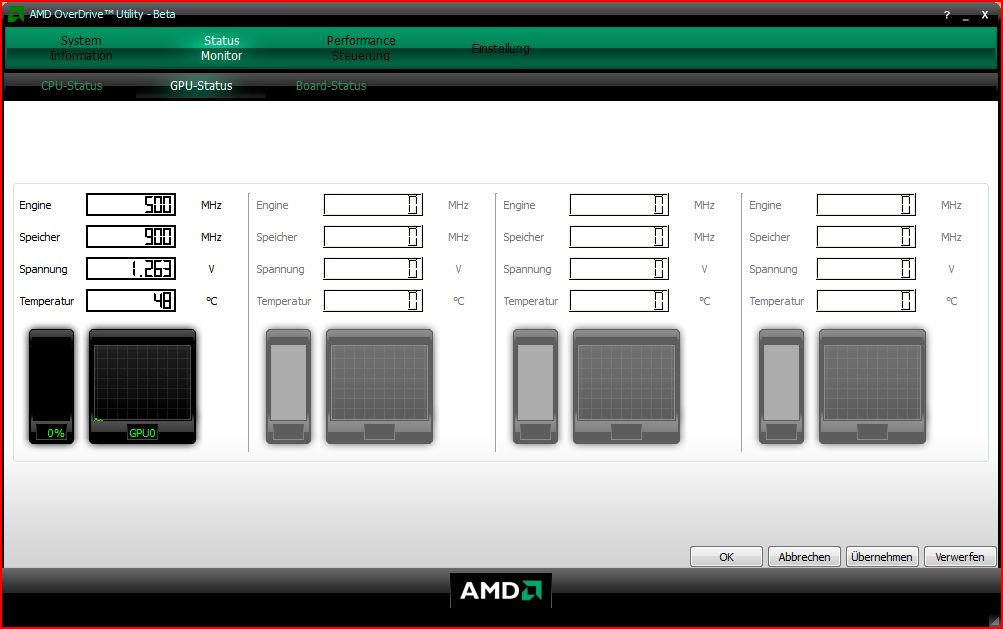Click the Übernehmen button
This screenshot has width=1003, height=629.
click(x=882, y=557)
